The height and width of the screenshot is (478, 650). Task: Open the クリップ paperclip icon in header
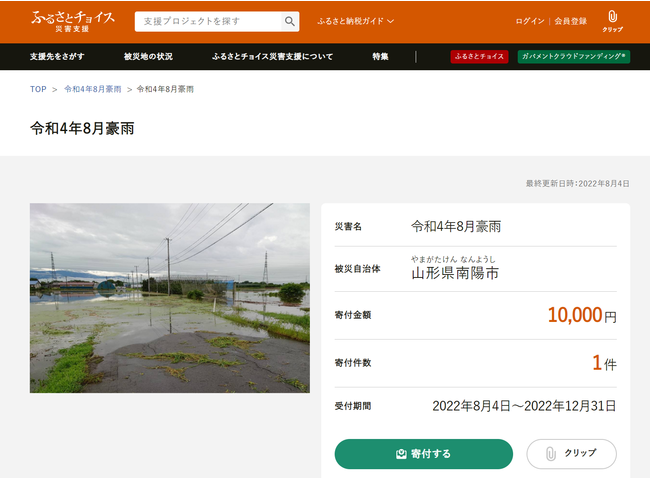[612, 21]
